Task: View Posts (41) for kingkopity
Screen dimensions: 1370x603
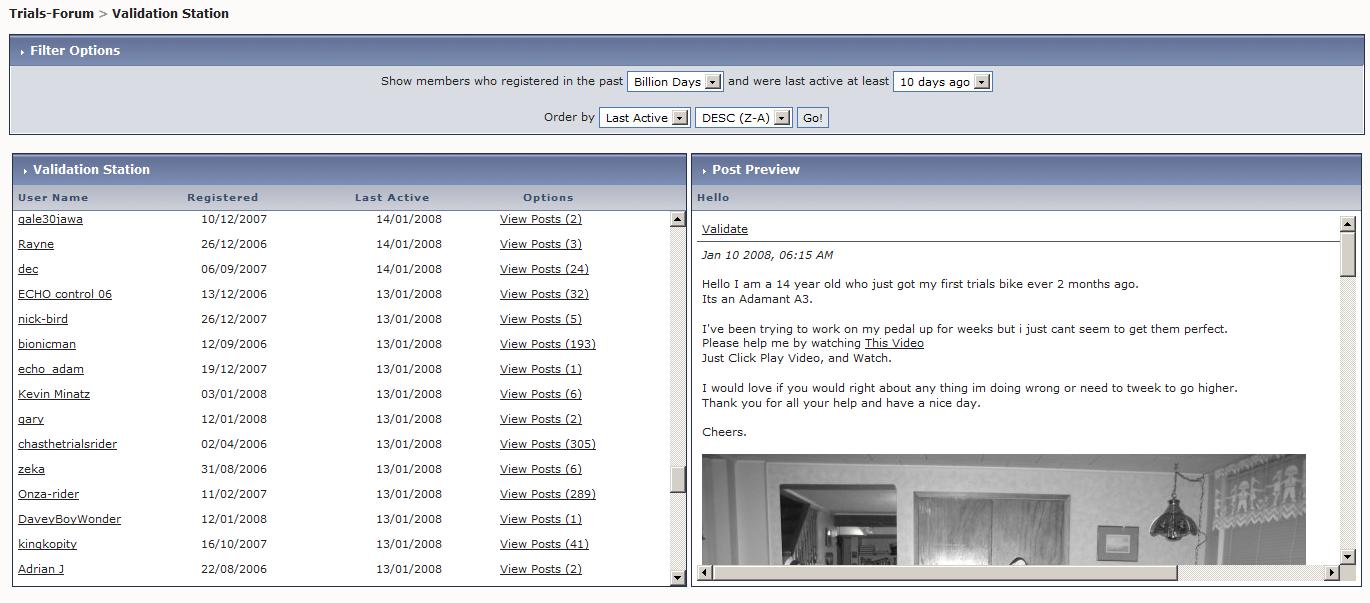Action: 544,544
